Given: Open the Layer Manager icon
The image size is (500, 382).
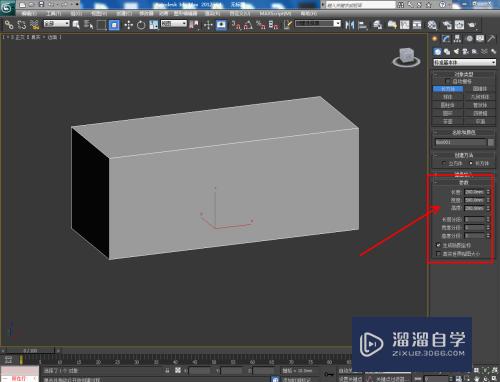Looking at the screenshot, I should click(x=377, y=25).
